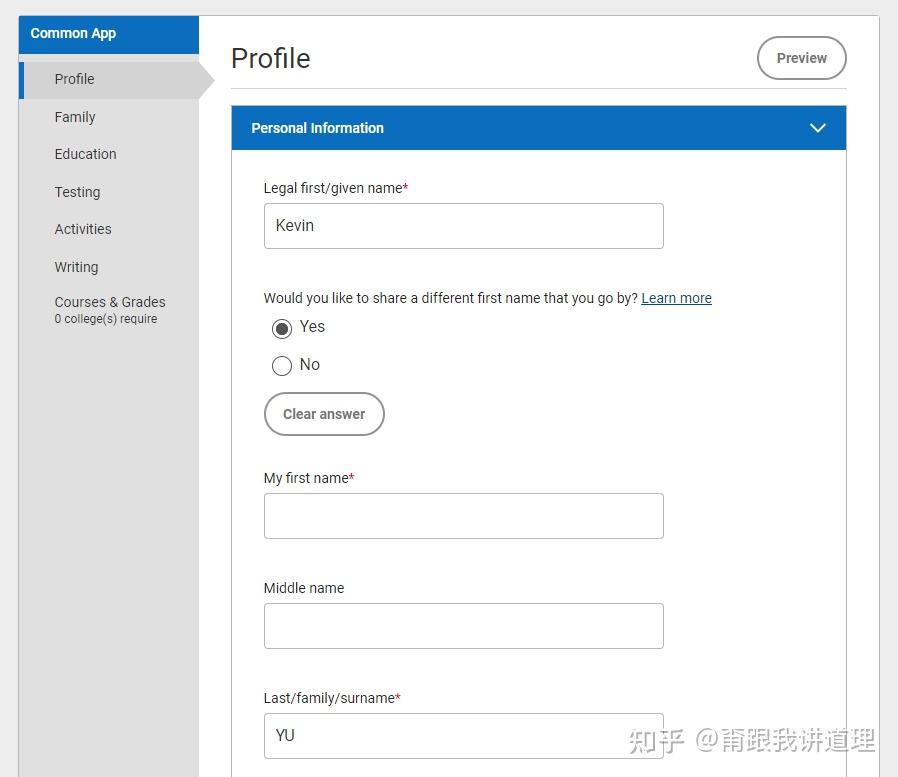Viewport: 898px width, 777px height.
Task: Open the Education section
Action: point(85,154)
